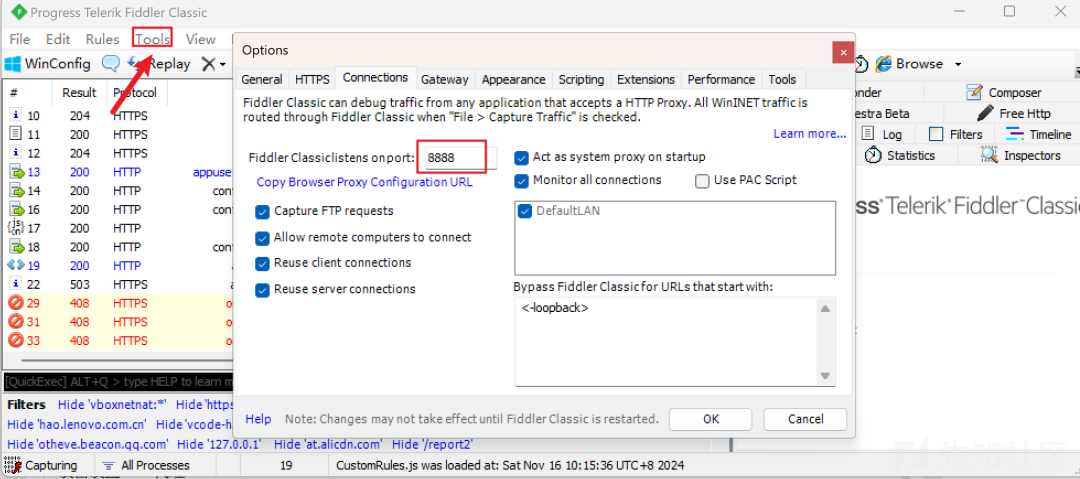1080x479 pixels.
Task: Click Hide 'hao.lenovo.com.cn' filter link
Action: pos(76,425)
